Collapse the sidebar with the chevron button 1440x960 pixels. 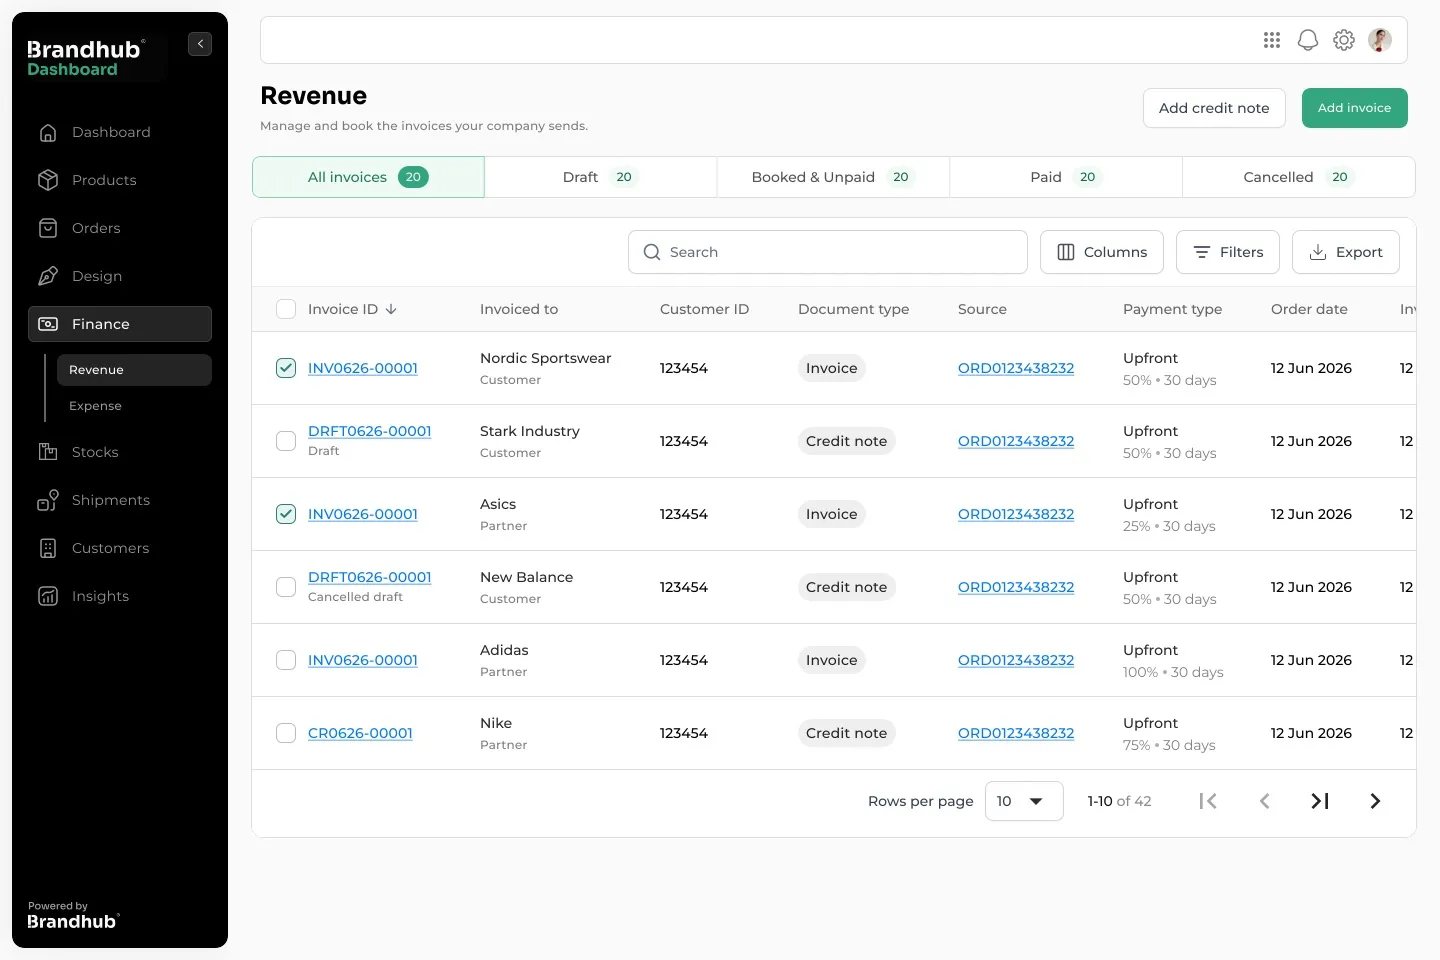coord(200,44)
